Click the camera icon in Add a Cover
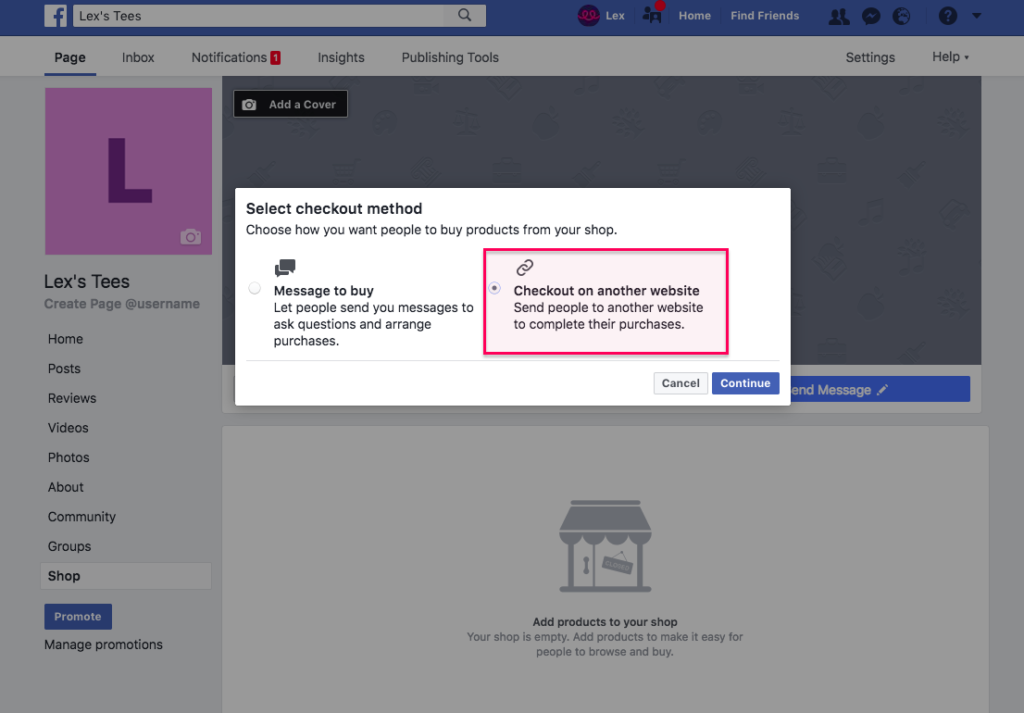 249,104
